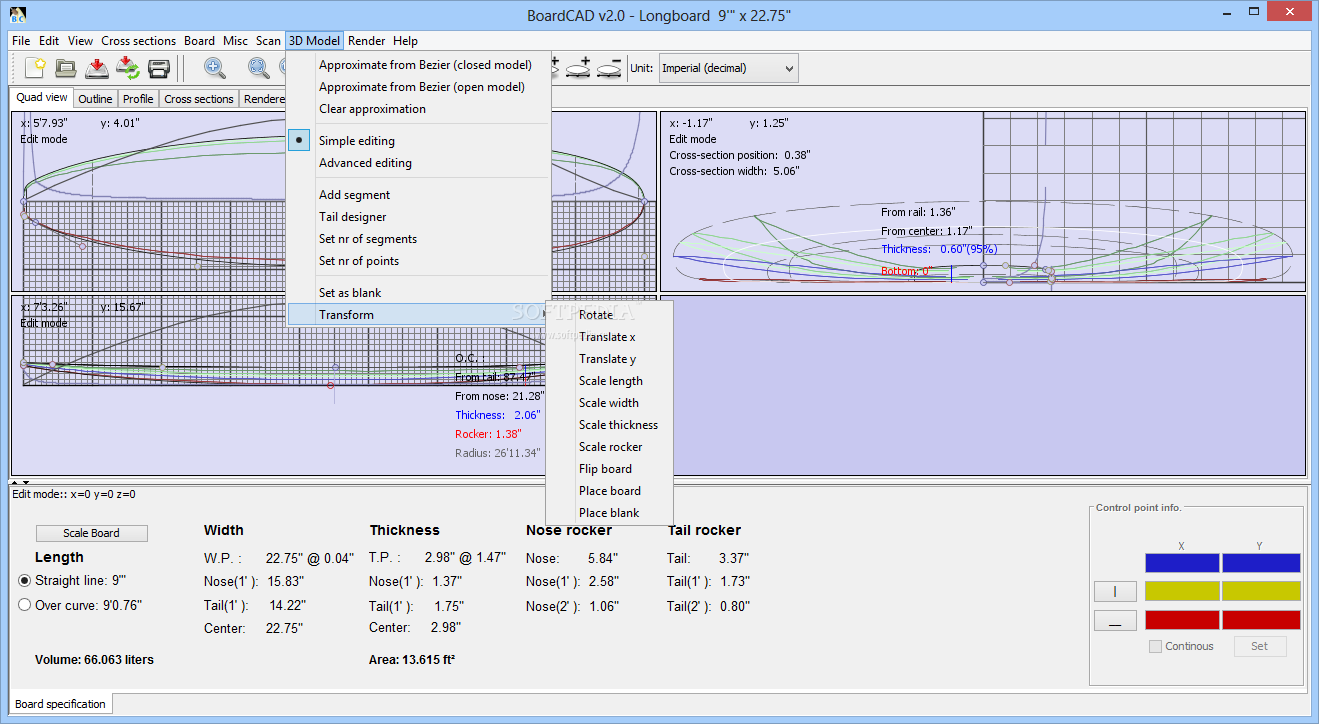Select the Board specification tab
Viewport: 1319px width, 724px height.
coord(60,704)
